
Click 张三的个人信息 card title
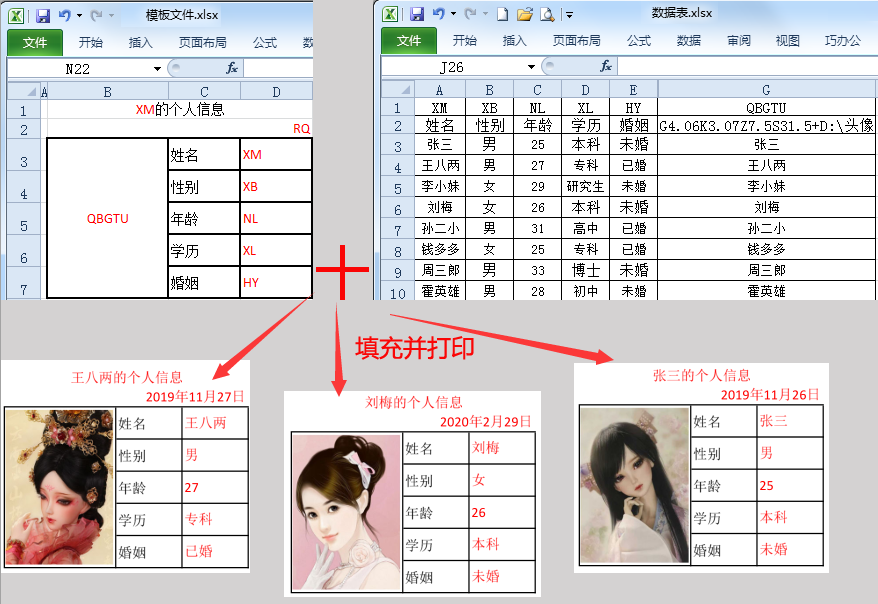702,375
